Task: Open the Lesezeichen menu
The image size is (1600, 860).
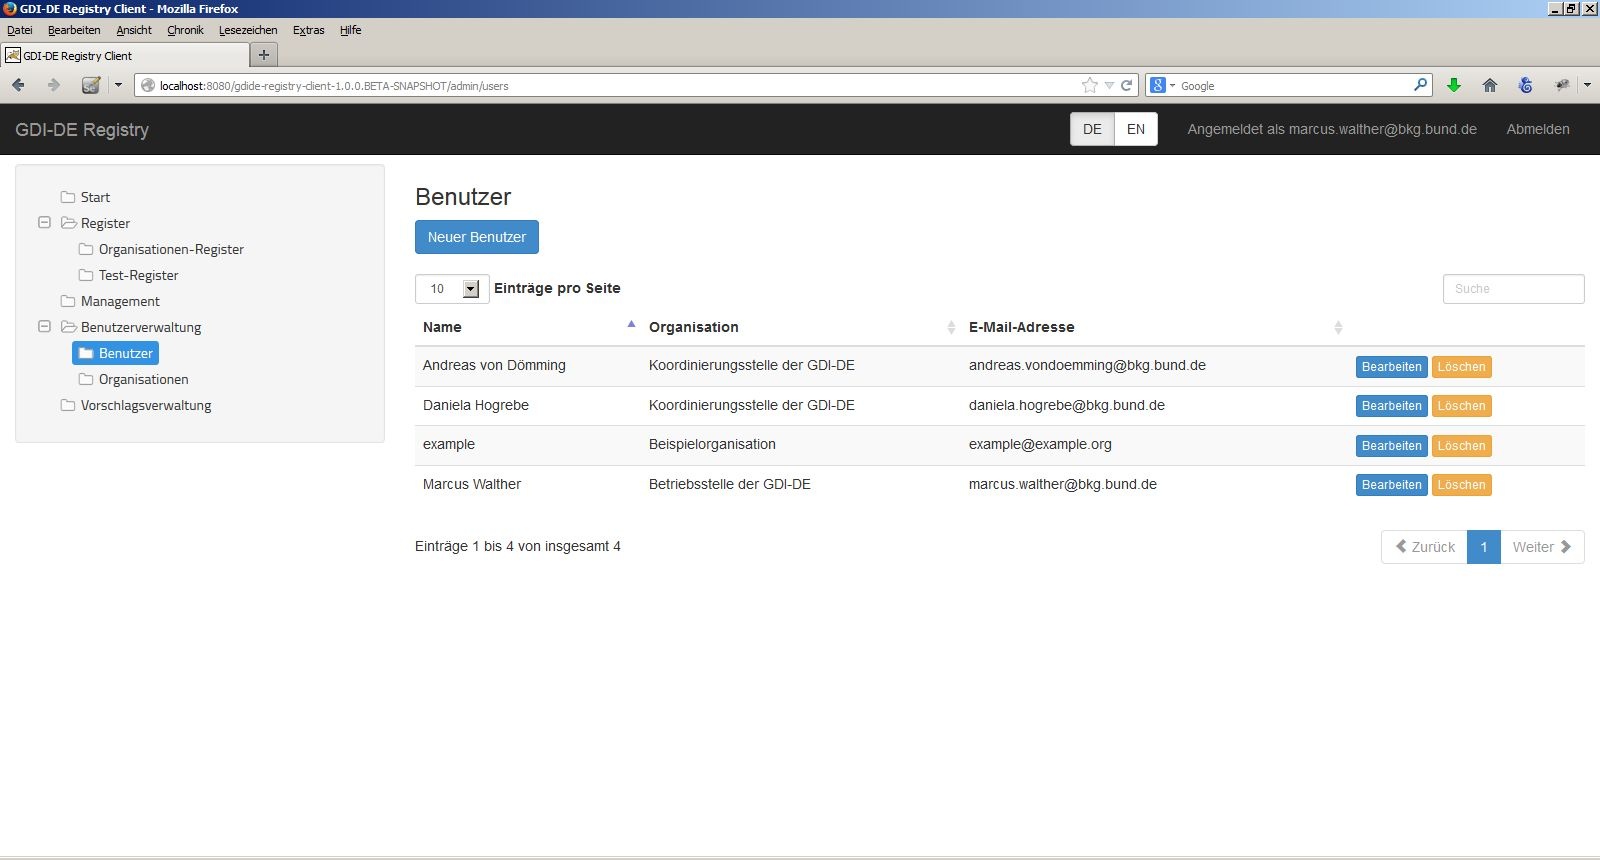Action: 248,30
